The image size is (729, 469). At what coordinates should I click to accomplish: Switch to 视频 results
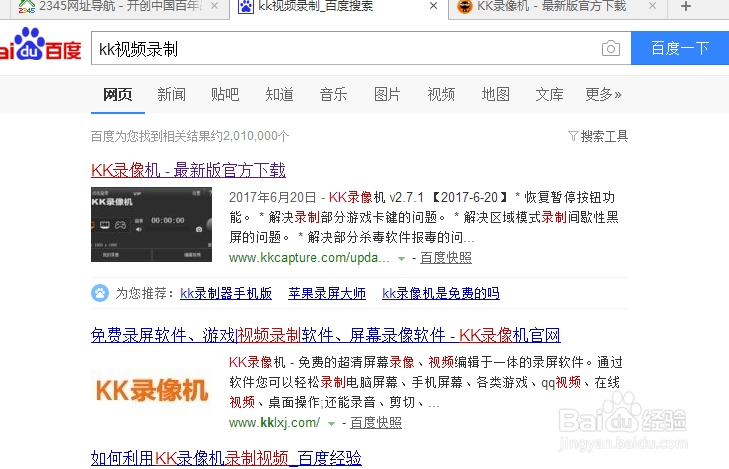441,94
